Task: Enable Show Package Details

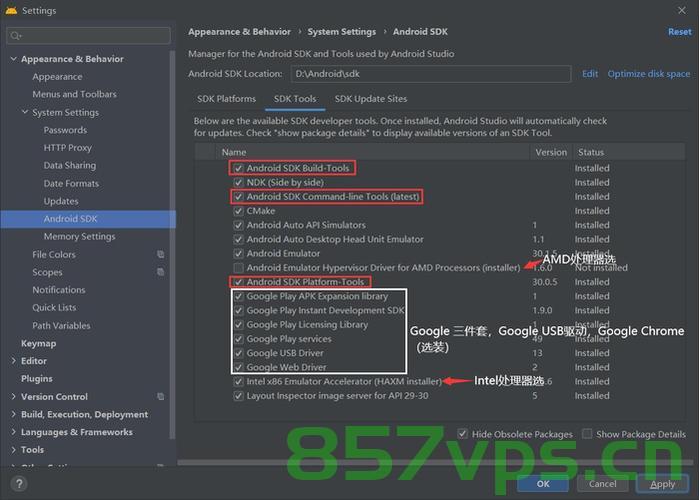Action: (x=587, y=434)
